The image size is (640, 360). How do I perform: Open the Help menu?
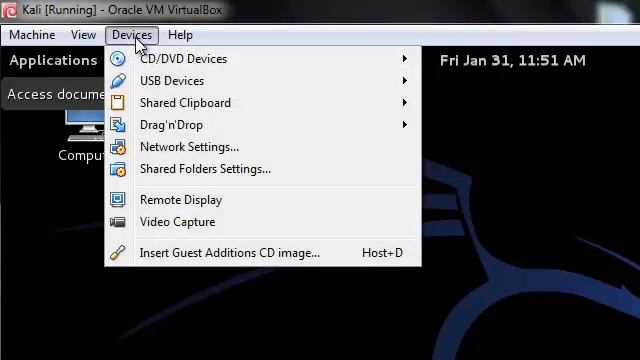180,35
